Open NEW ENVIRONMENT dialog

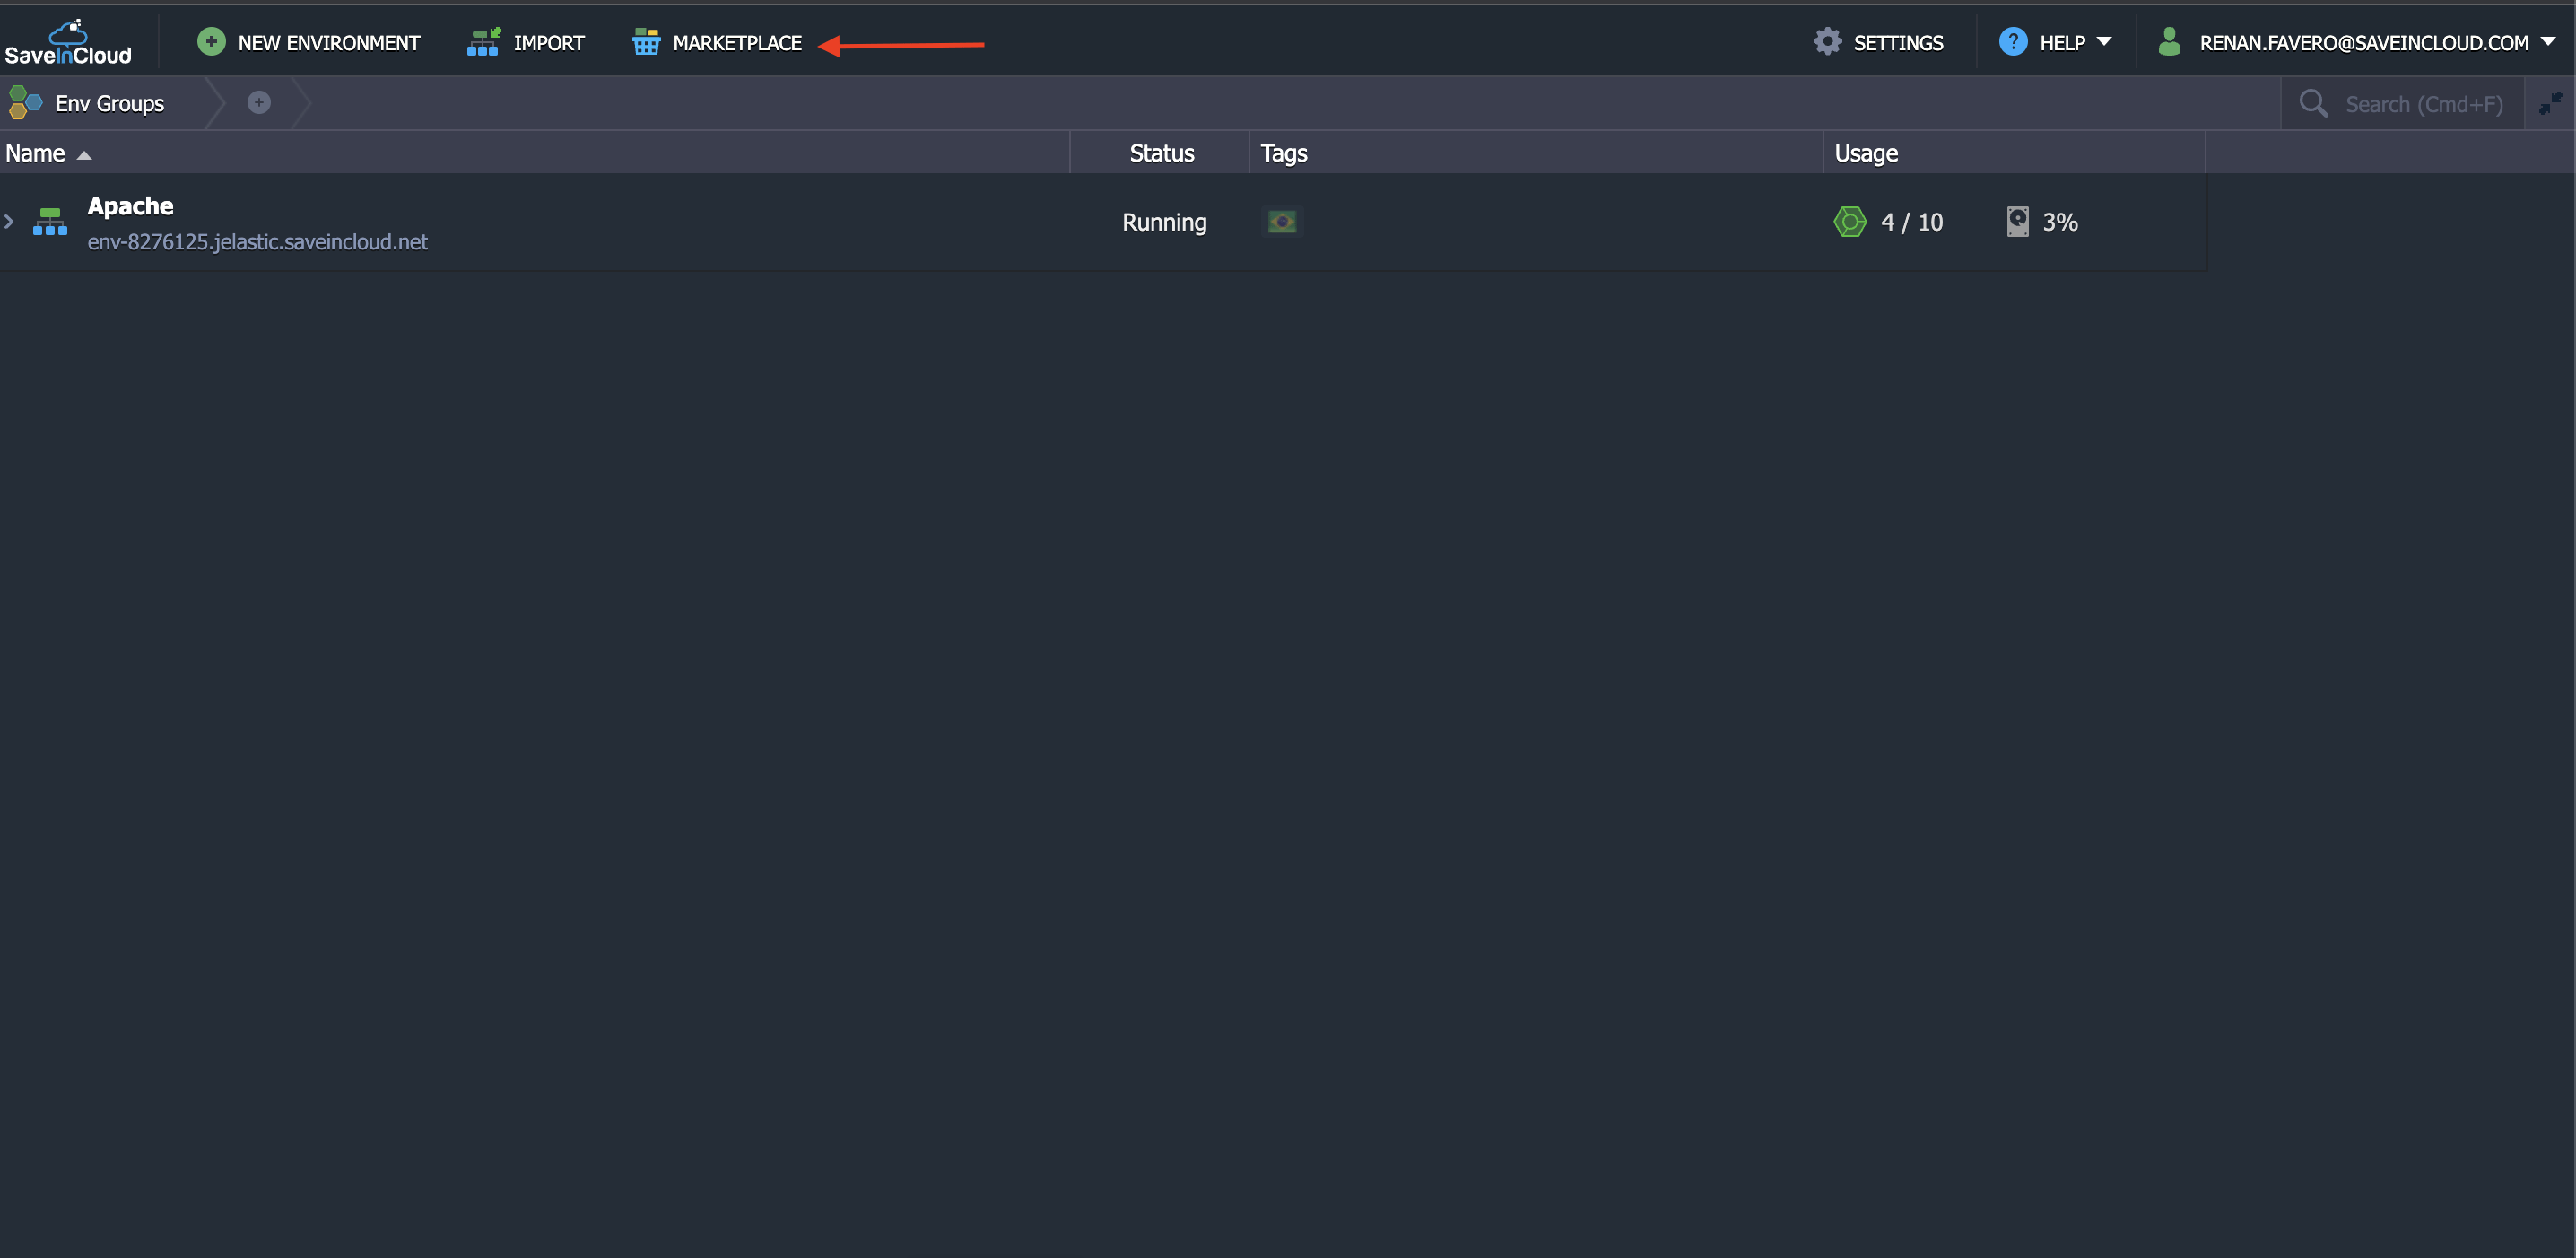[x=309, y=42]
